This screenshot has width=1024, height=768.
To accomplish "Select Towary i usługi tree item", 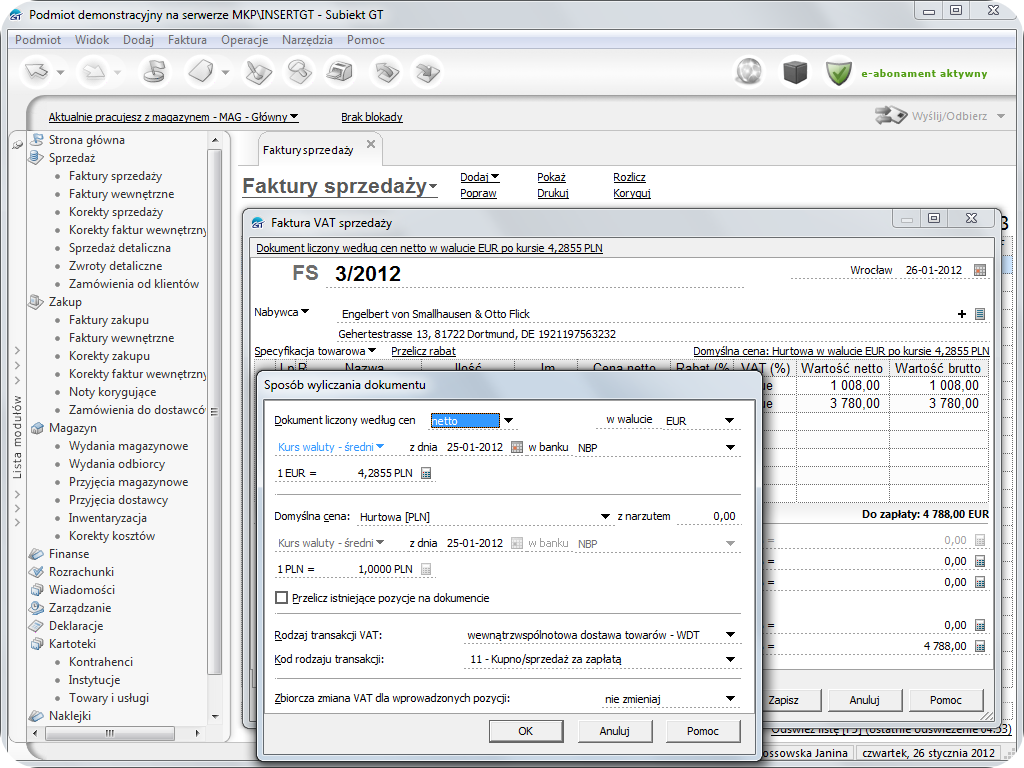I will [109, 698].
